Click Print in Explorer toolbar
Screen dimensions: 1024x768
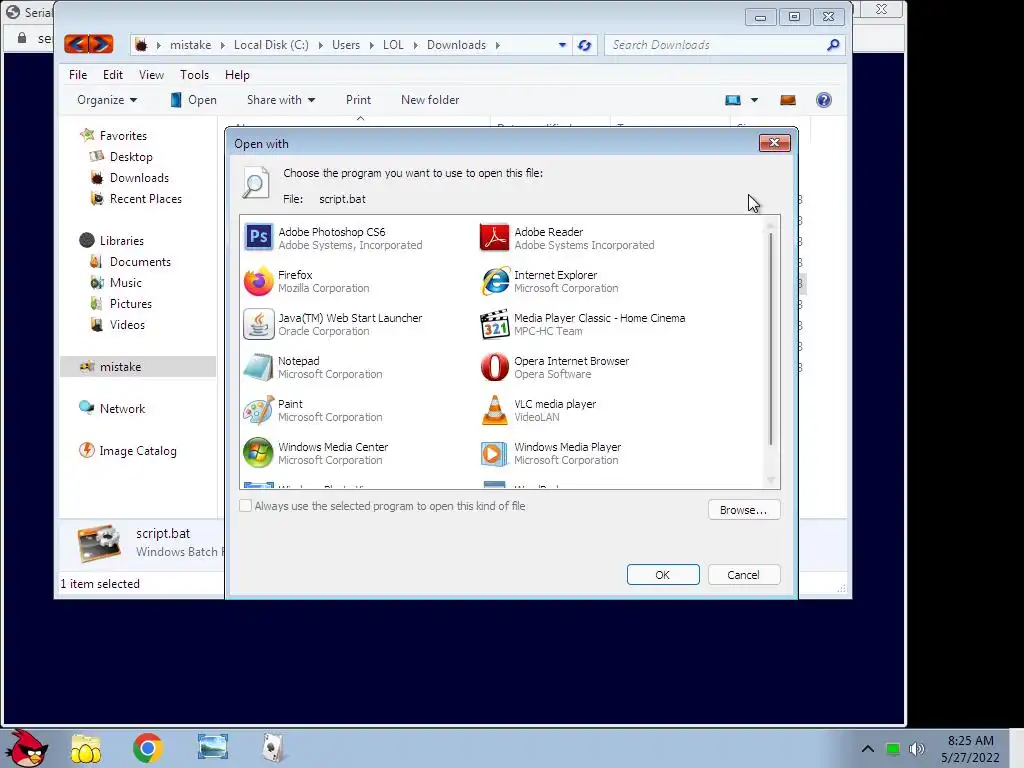coord(358,100)
